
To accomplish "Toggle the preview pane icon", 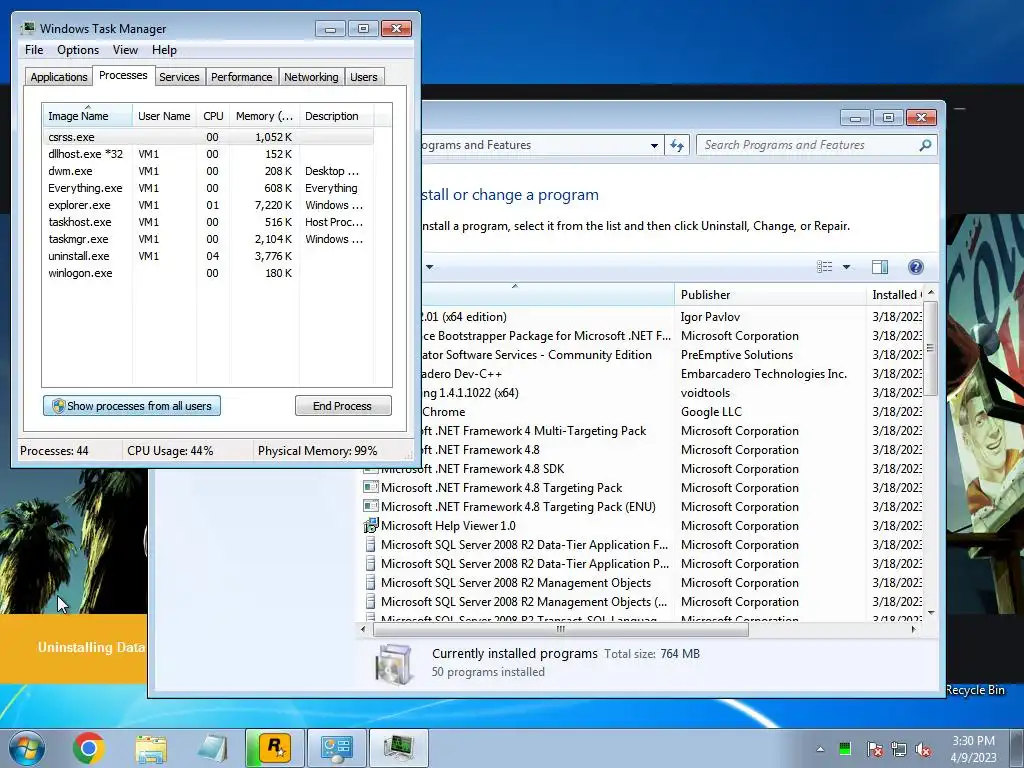I will pos(880,266).
